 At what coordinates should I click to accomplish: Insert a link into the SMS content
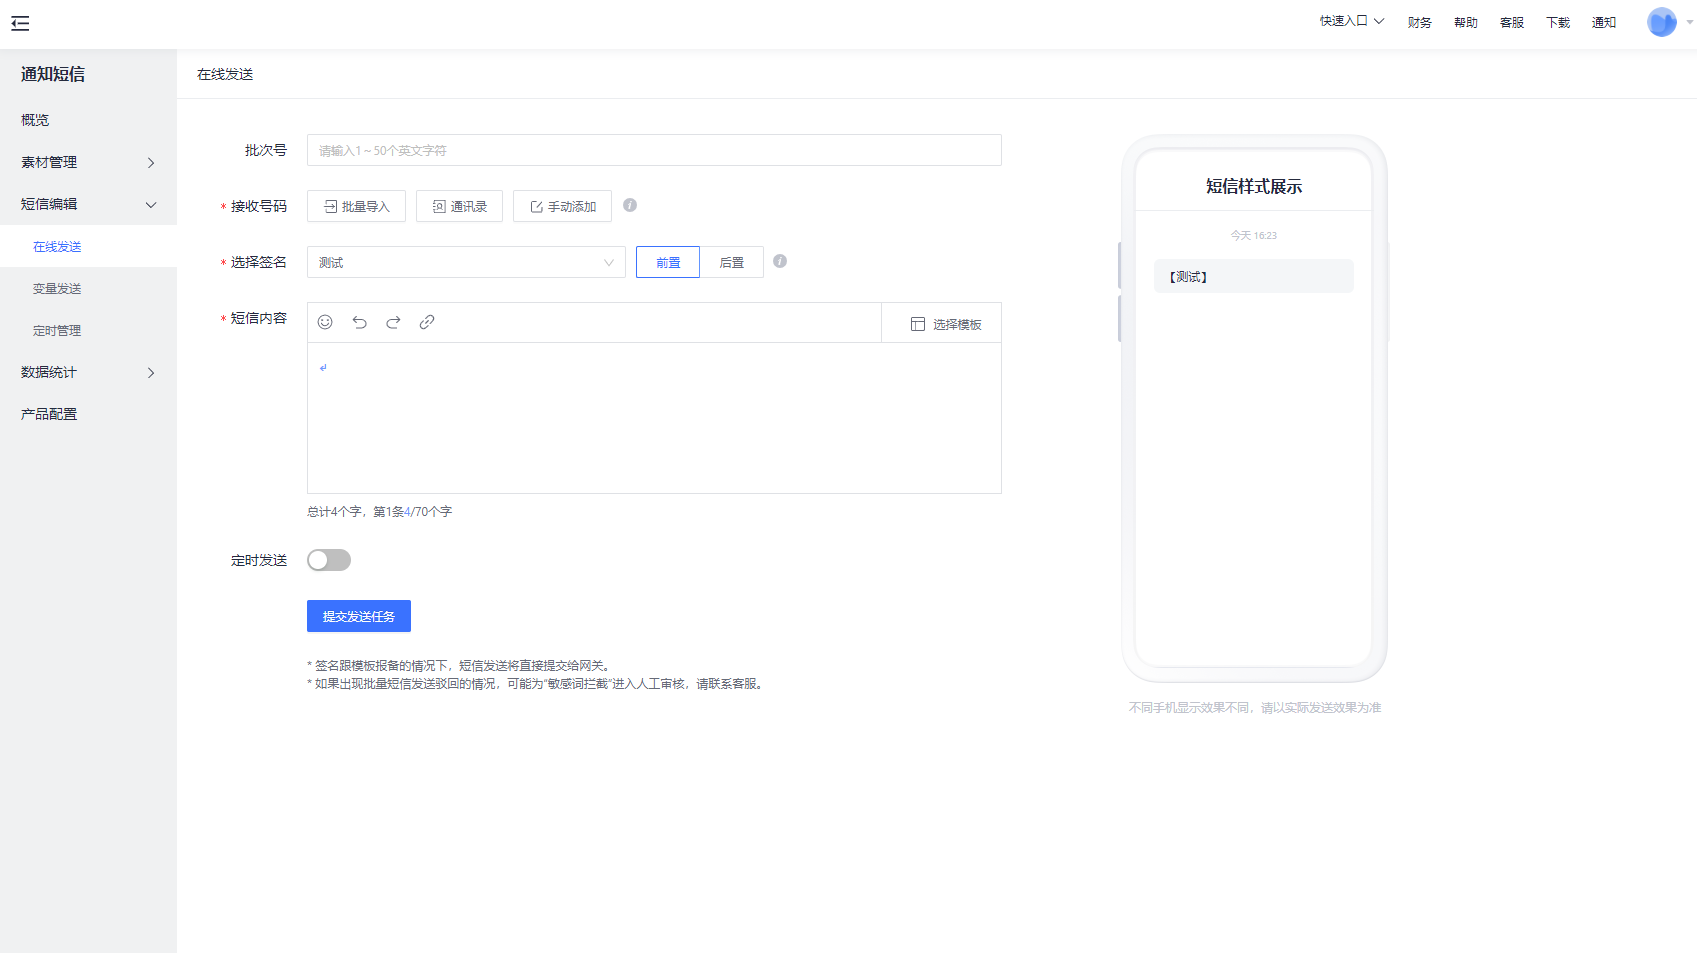tap(427, 322)
